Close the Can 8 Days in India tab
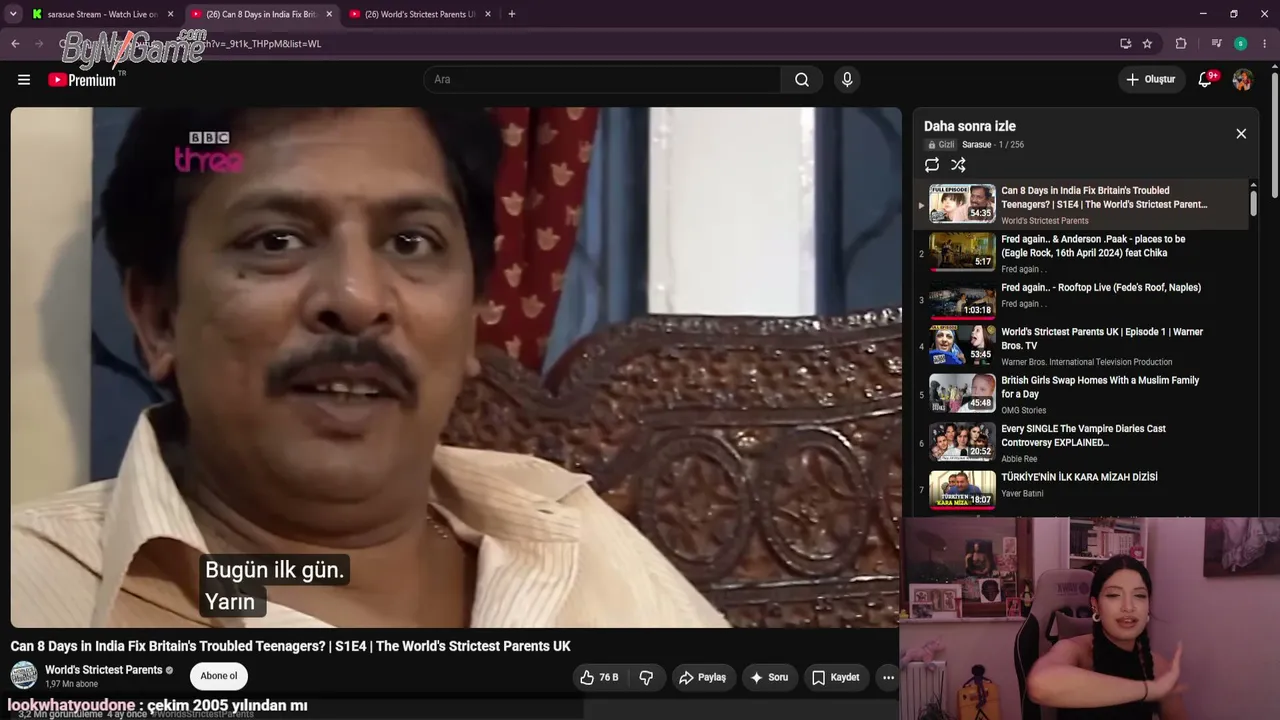 tap(328, 14)
